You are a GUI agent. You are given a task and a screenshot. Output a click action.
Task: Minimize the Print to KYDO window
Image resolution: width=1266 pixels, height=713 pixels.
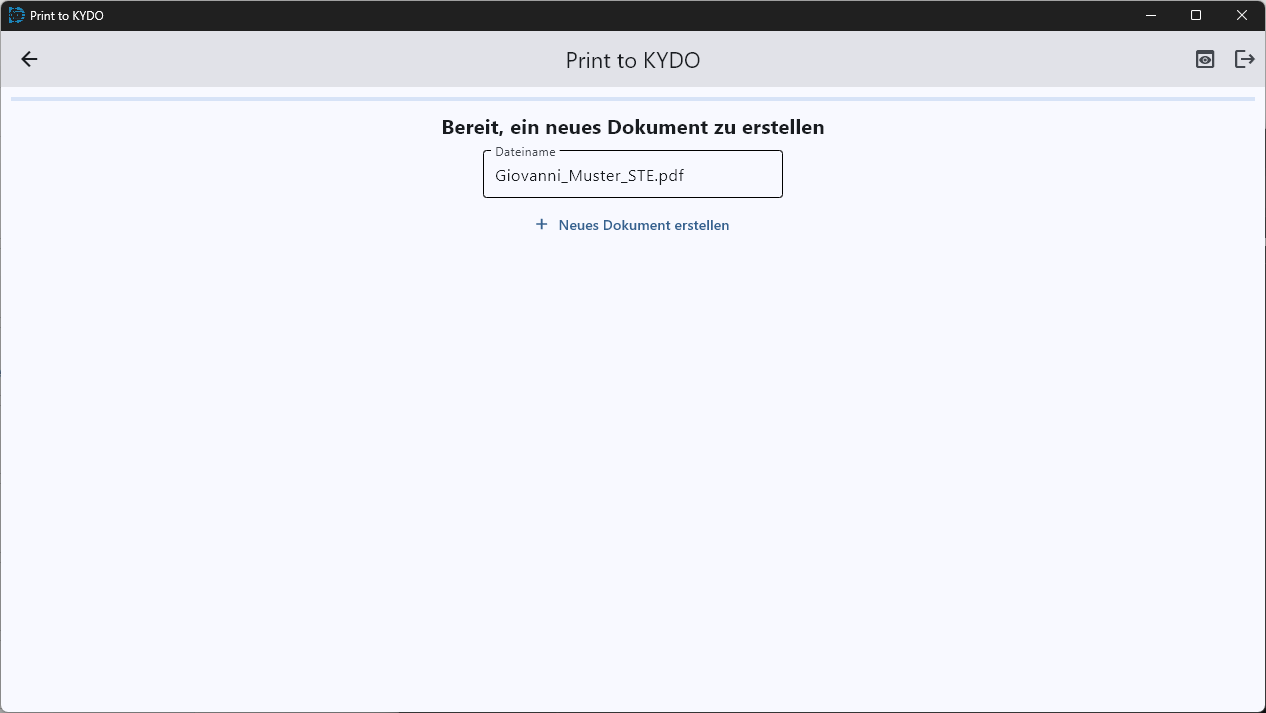[x=1151, y=15]
